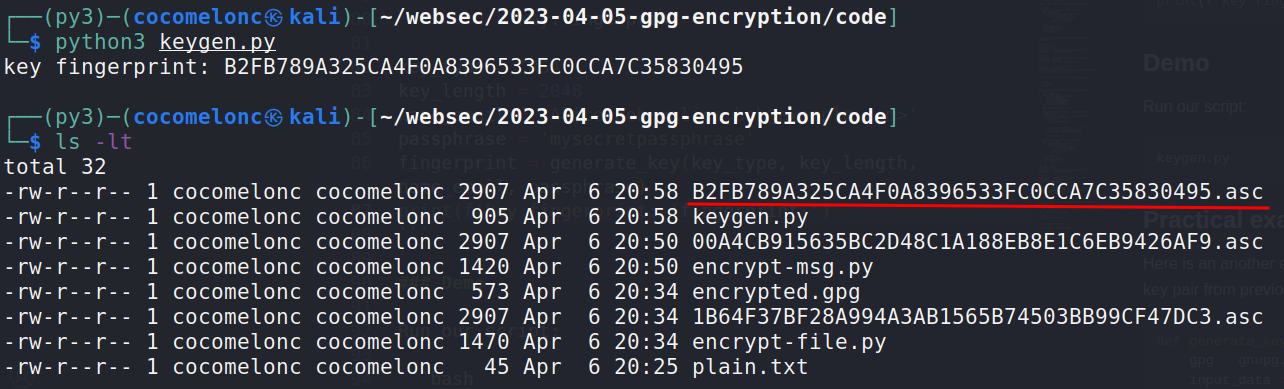Click the B2FB789A...830495.asc underlined filename
This screenshot has width=1284, height=389.
(977, 191)
